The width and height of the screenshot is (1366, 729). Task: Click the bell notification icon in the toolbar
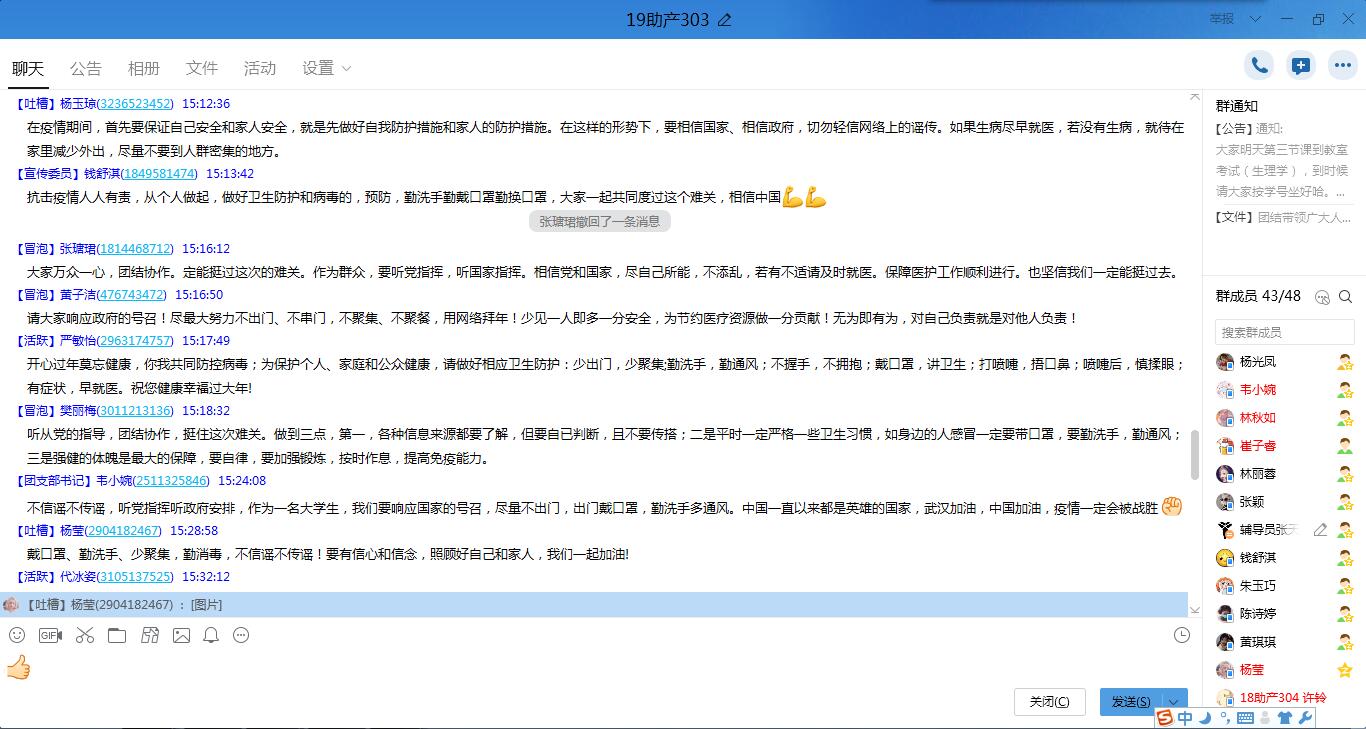coord(211,635)
